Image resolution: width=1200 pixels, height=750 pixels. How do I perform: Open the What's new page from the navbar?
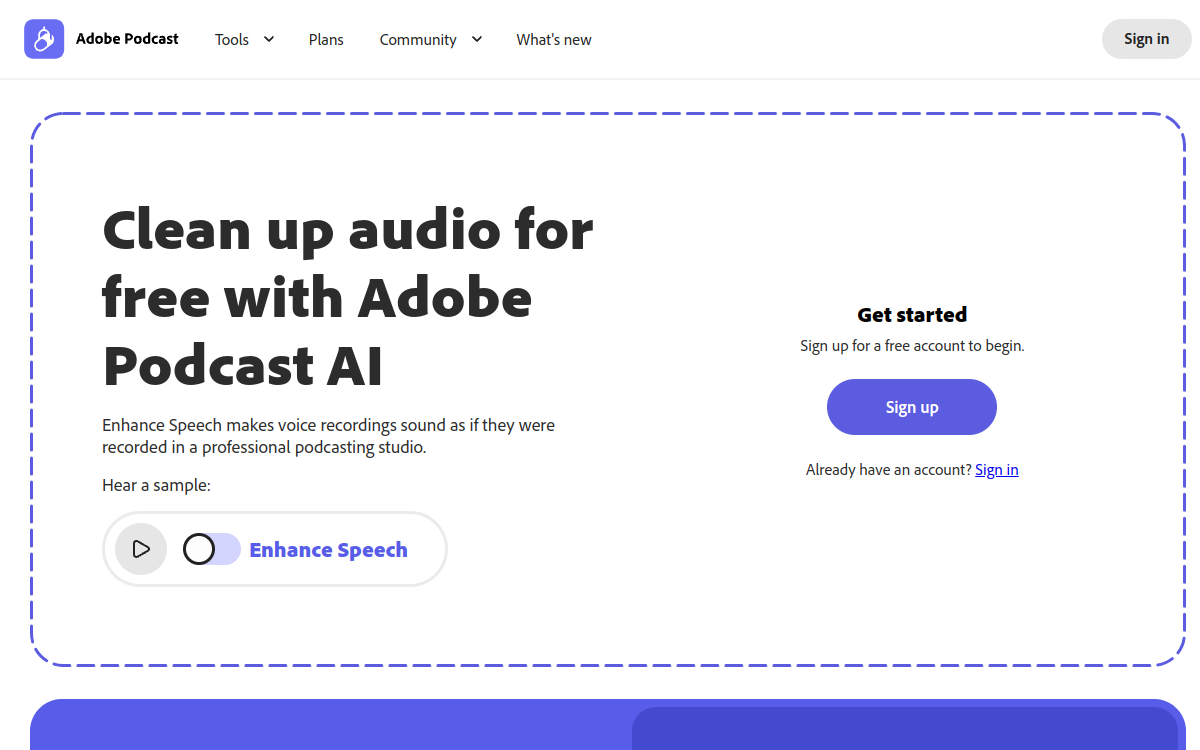[x=553, y=39]
